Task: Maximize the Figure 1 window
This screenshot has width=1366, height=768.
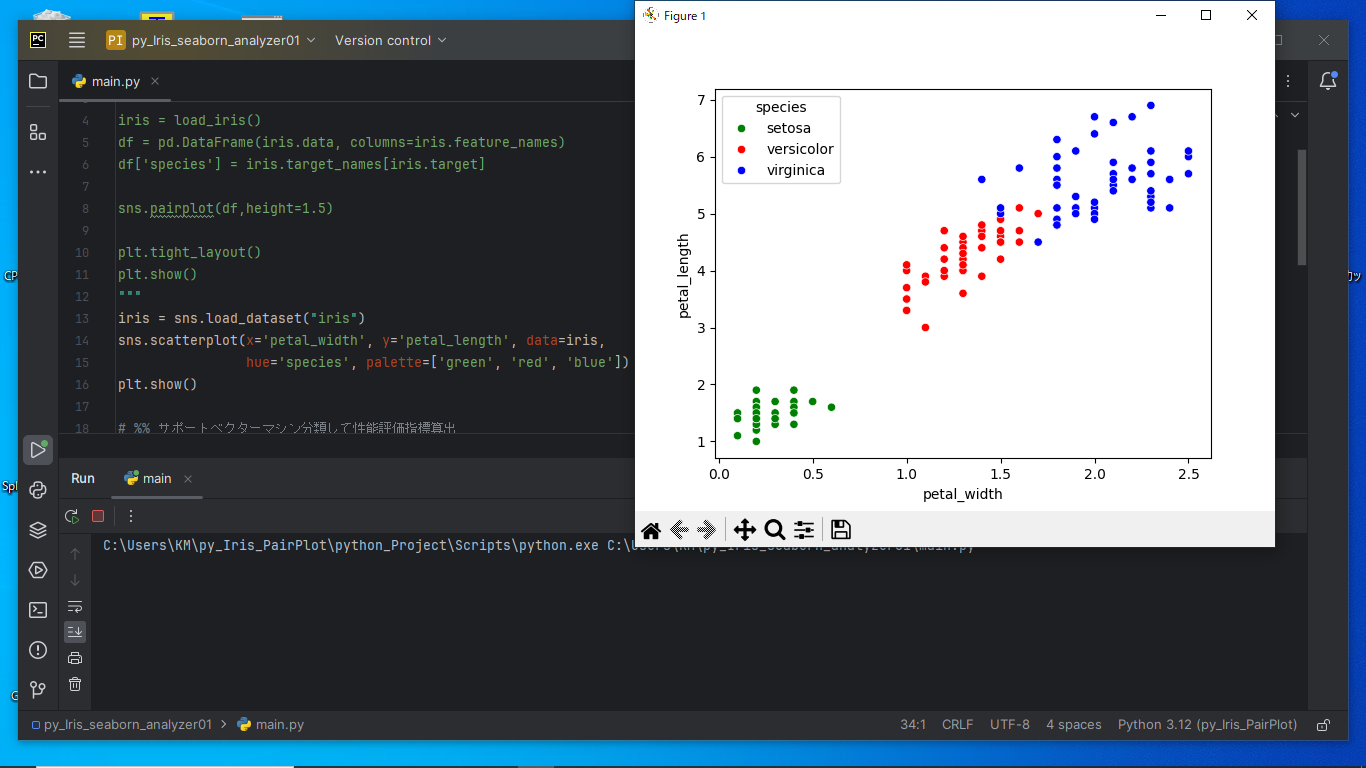Action: click(1206, 15)
